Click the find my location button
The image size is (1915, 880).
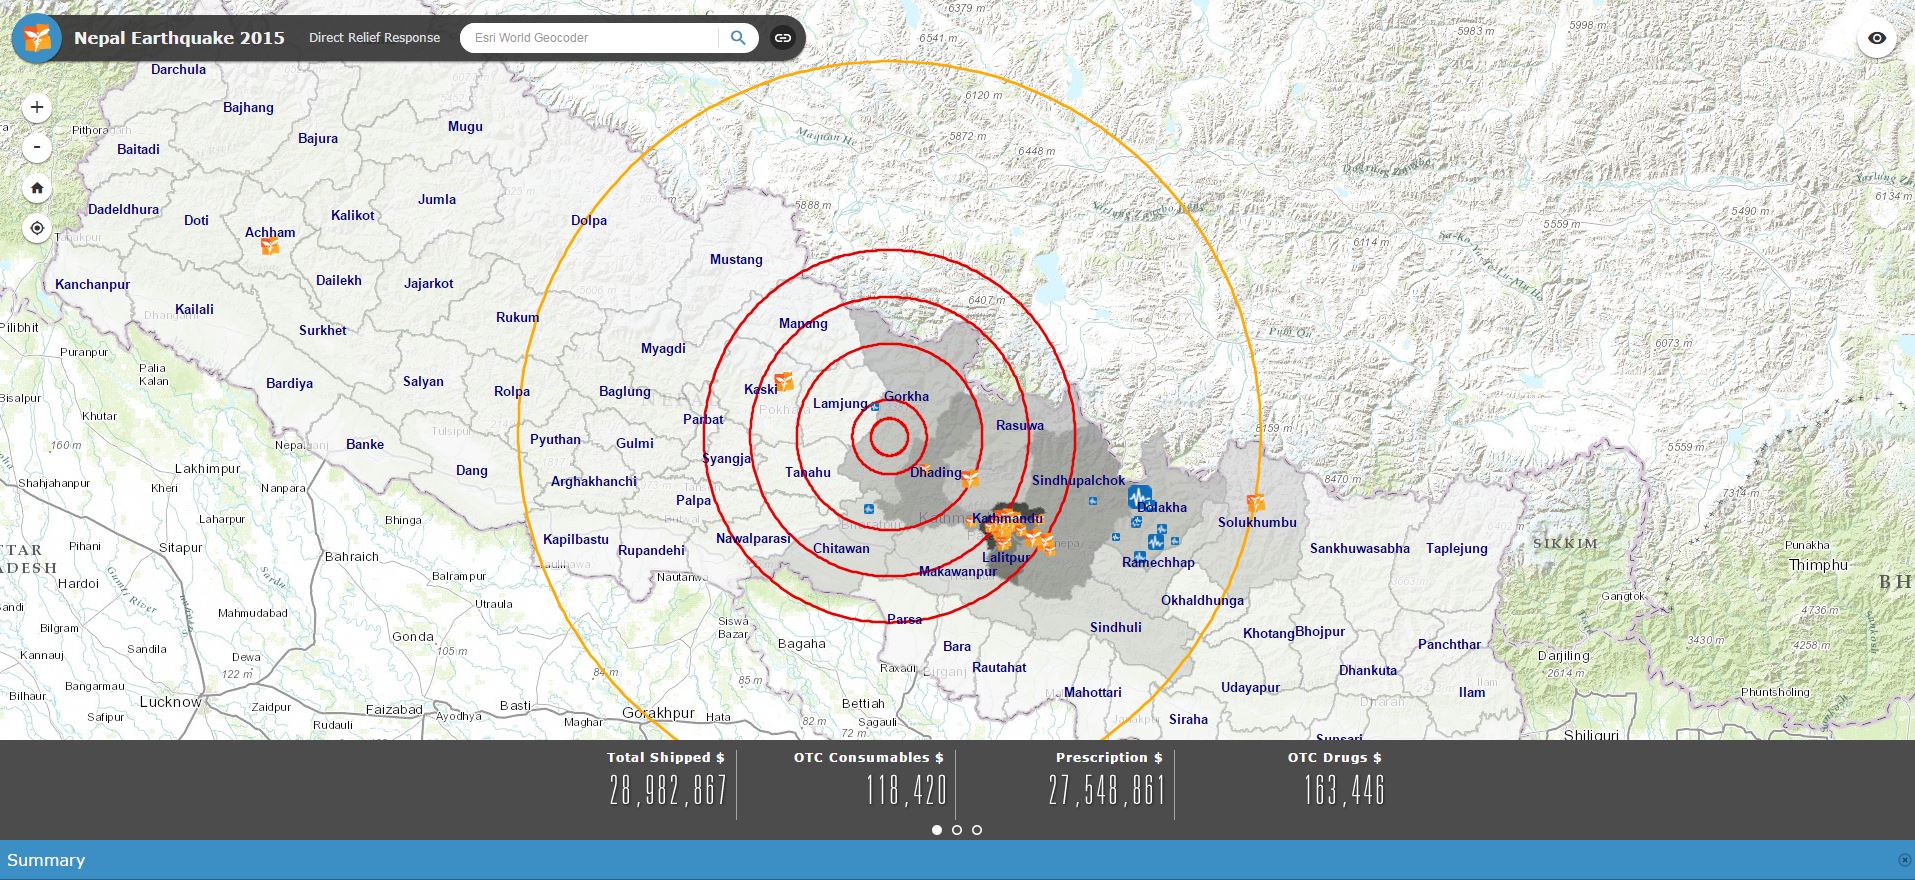37,228
